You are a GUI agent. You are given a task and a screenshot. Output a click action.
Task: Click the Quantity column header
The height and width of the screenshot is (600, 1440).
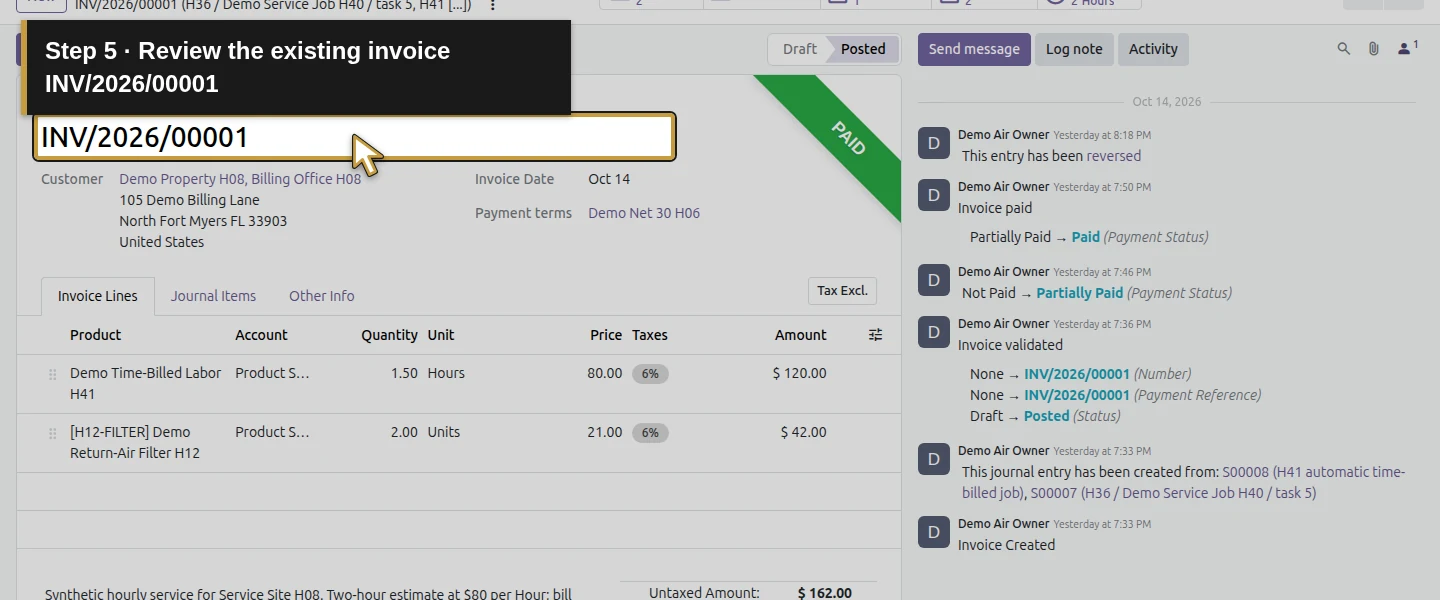389,335
